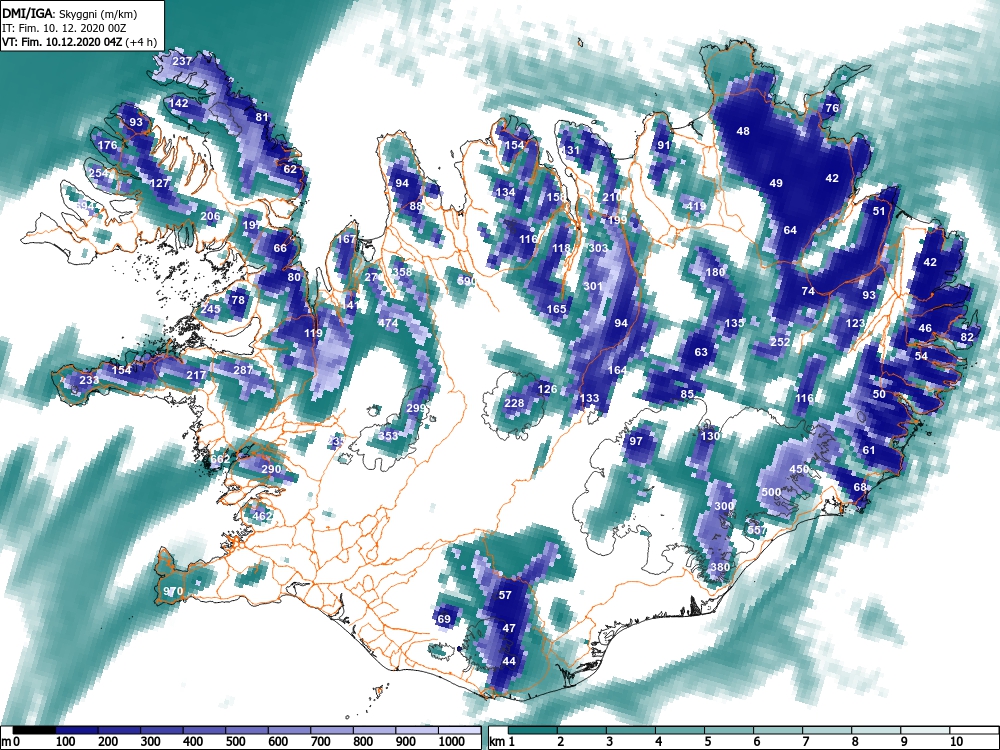
Task: Pick the legend swatch between 900 and 1000 m
Action: click(x=417, y=730)
